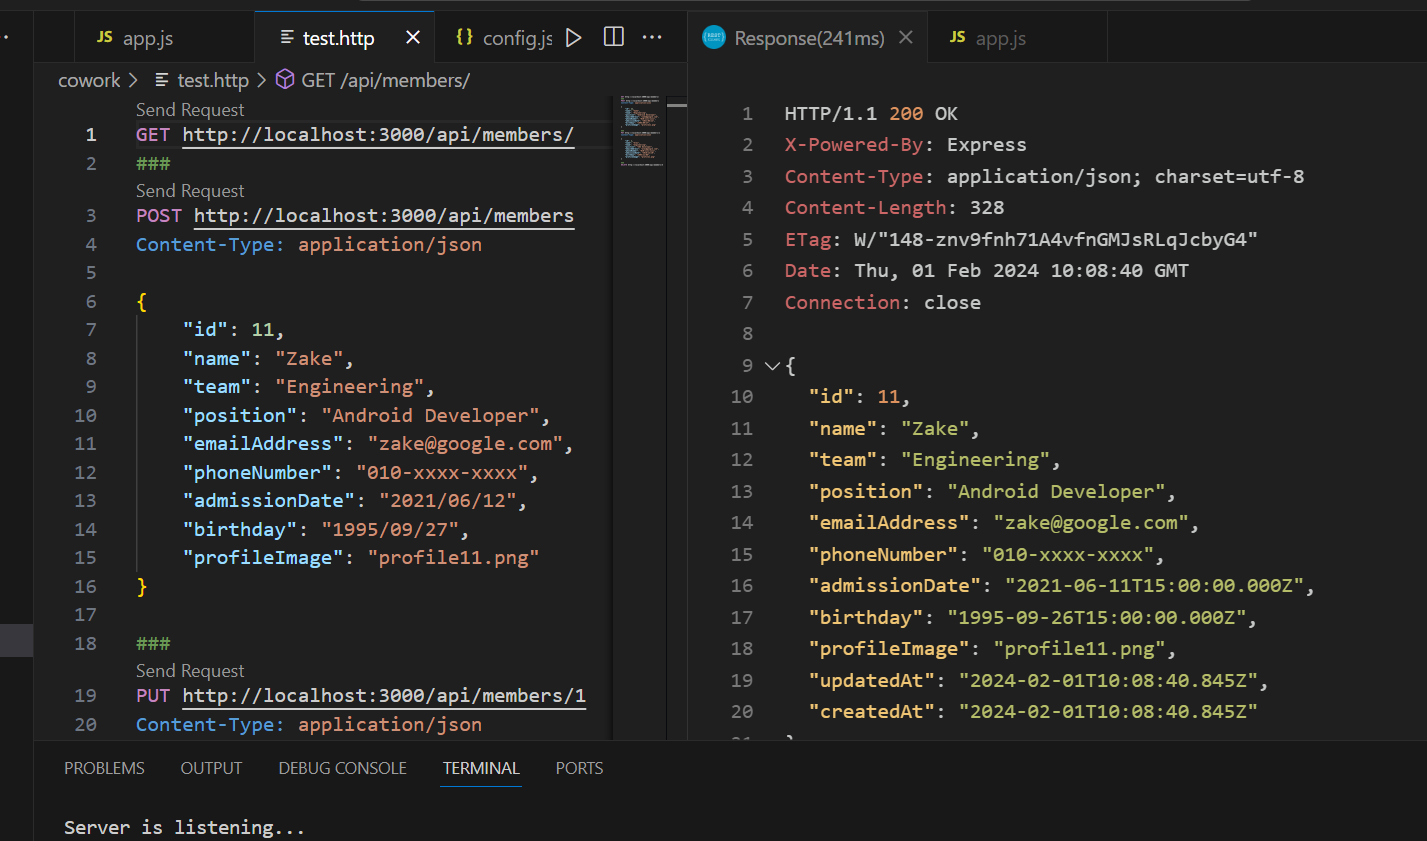Viewport: 1427px width, 841px height.
Task: Open the PROBLEMS panel tab
Action: pyautogui.click(x=104, y=768)
